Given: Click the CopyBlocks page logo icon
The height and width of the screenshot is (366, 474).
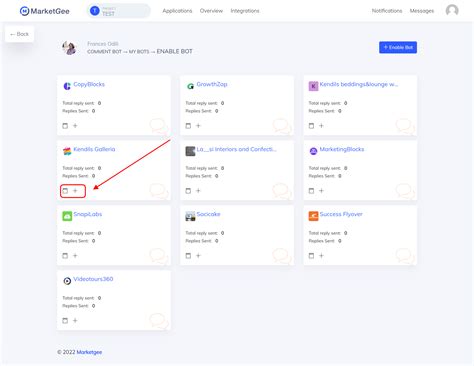Looking at the screenshot, I should 67,86.
